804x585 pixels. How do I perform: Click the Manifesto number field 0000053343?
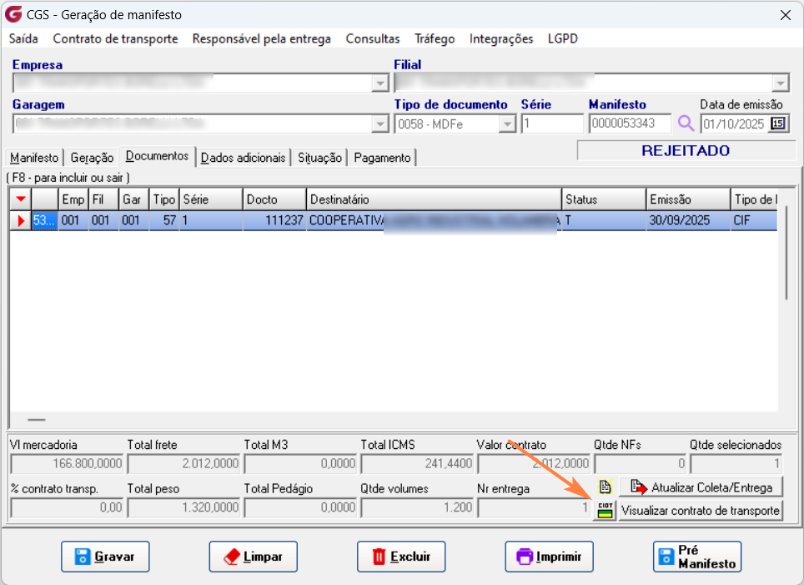tap(630, 124)
